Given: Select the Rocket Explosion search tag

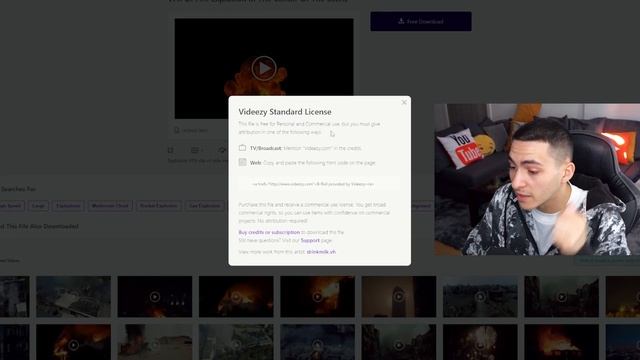Looking at the screenshot, I should click(x=159, y=206).
